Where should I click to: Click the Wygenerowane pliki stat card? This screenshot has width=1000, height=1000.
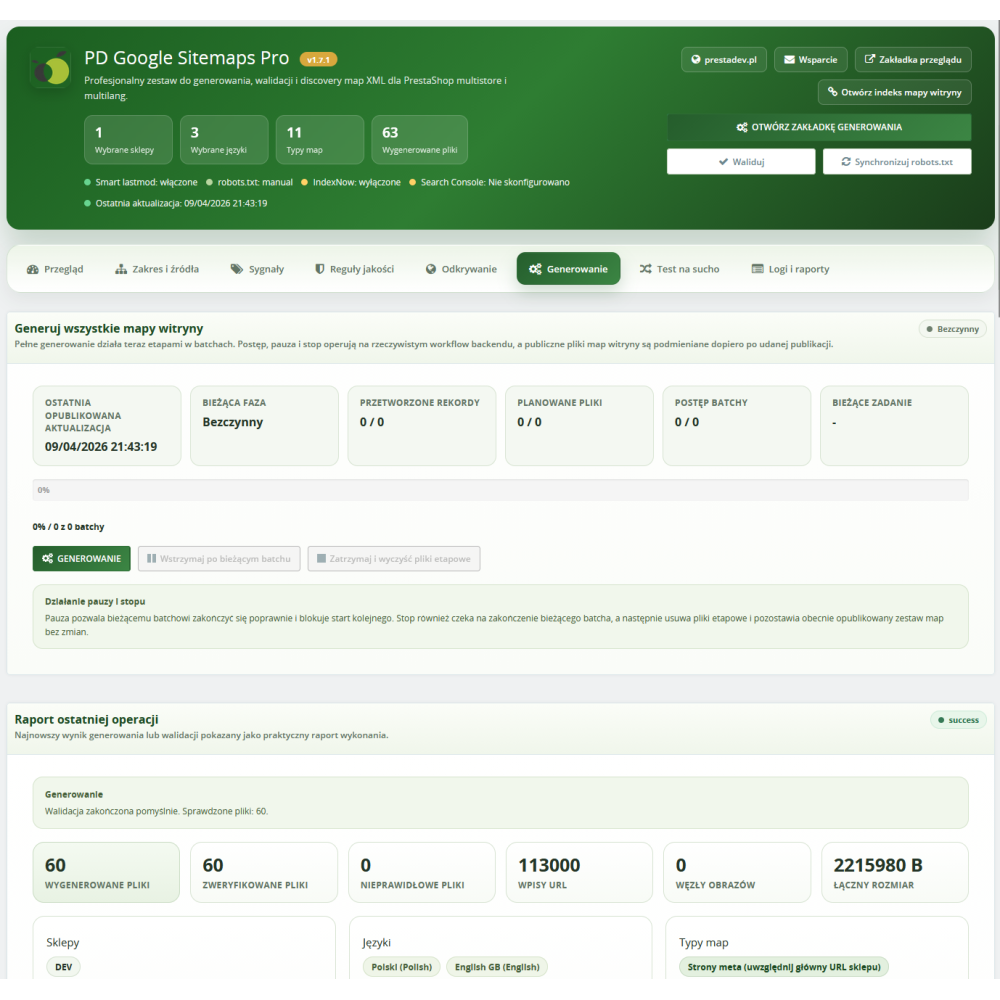(420, 140)
